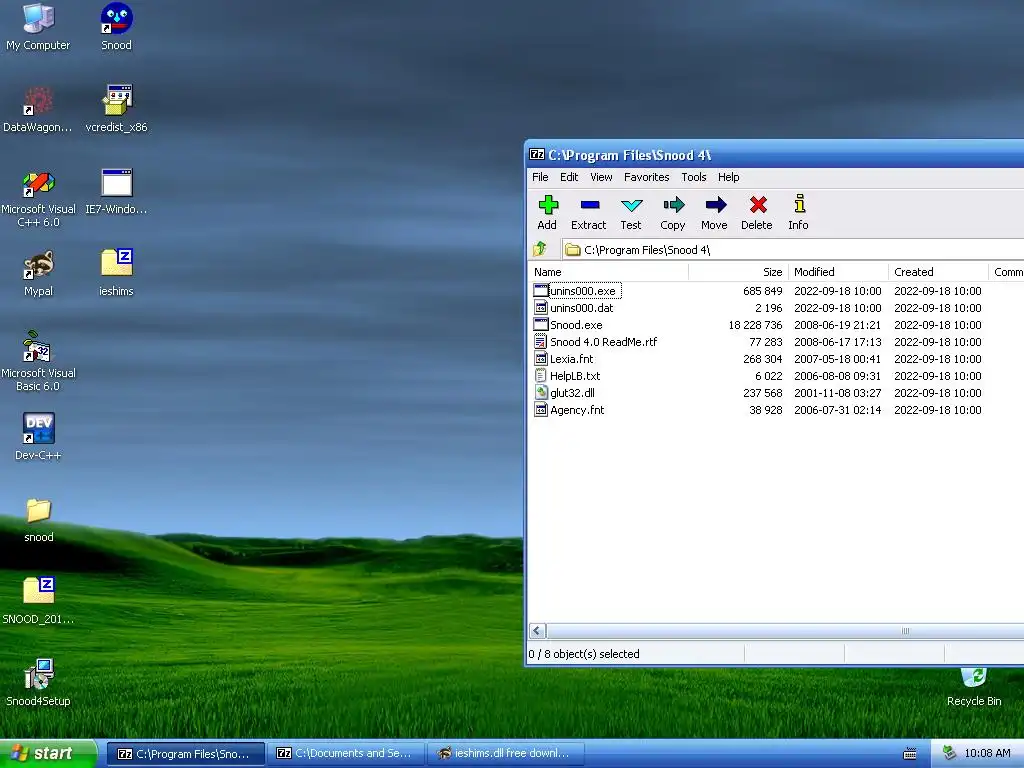Click modified date 2001-11-08 03:27
1024x768 pixels.
point(838,392)
